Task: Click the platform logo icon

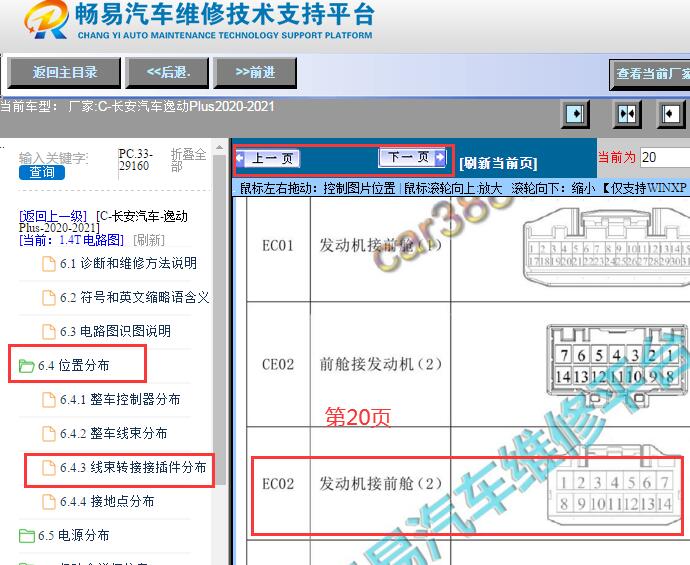Action: 46,19
